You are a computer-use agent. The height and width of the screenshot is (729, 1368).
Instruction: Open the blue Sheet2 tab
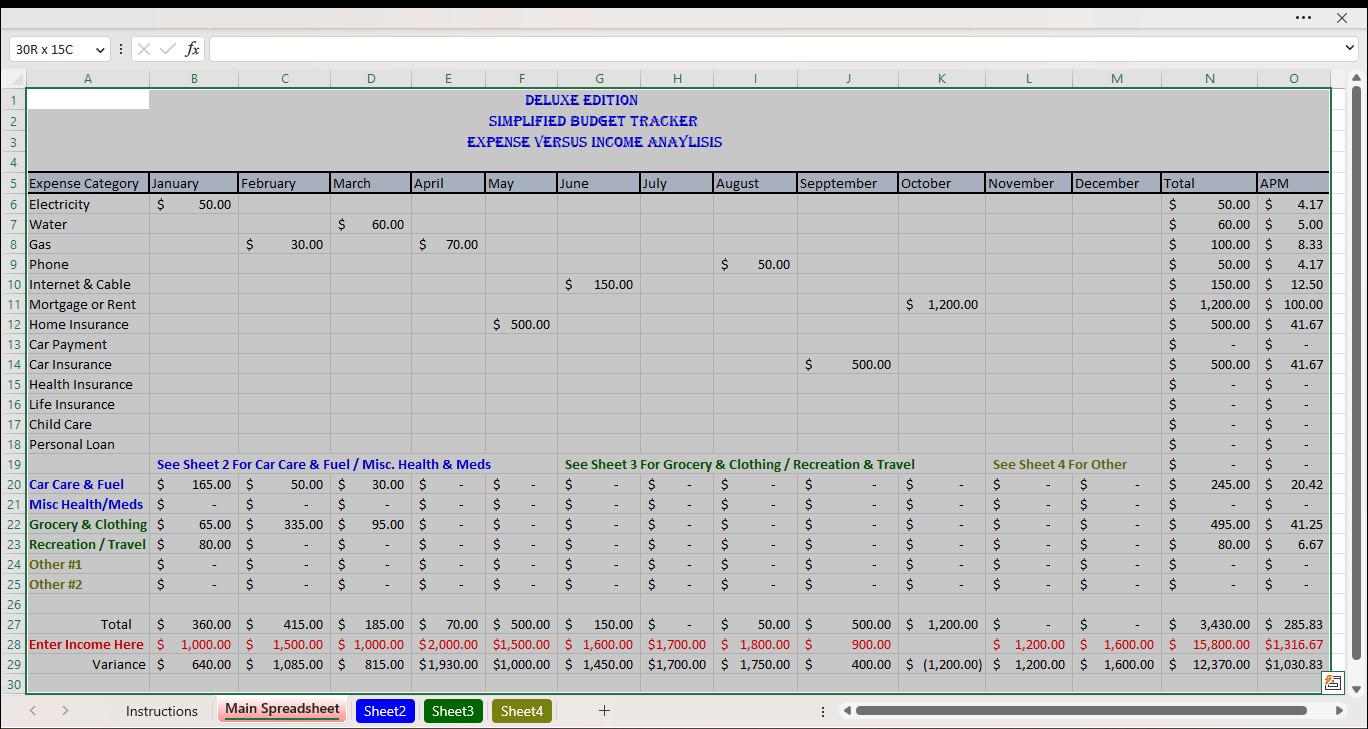point(385,711)
